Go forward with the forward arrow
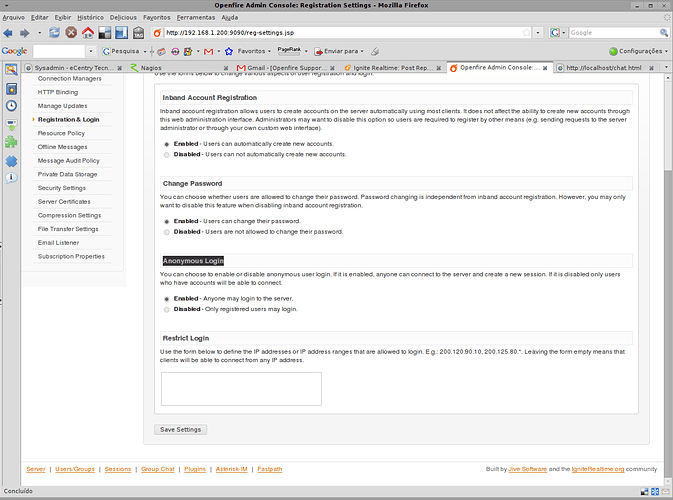This screenshot has height=500, width=673. click(x=24, y=33)
